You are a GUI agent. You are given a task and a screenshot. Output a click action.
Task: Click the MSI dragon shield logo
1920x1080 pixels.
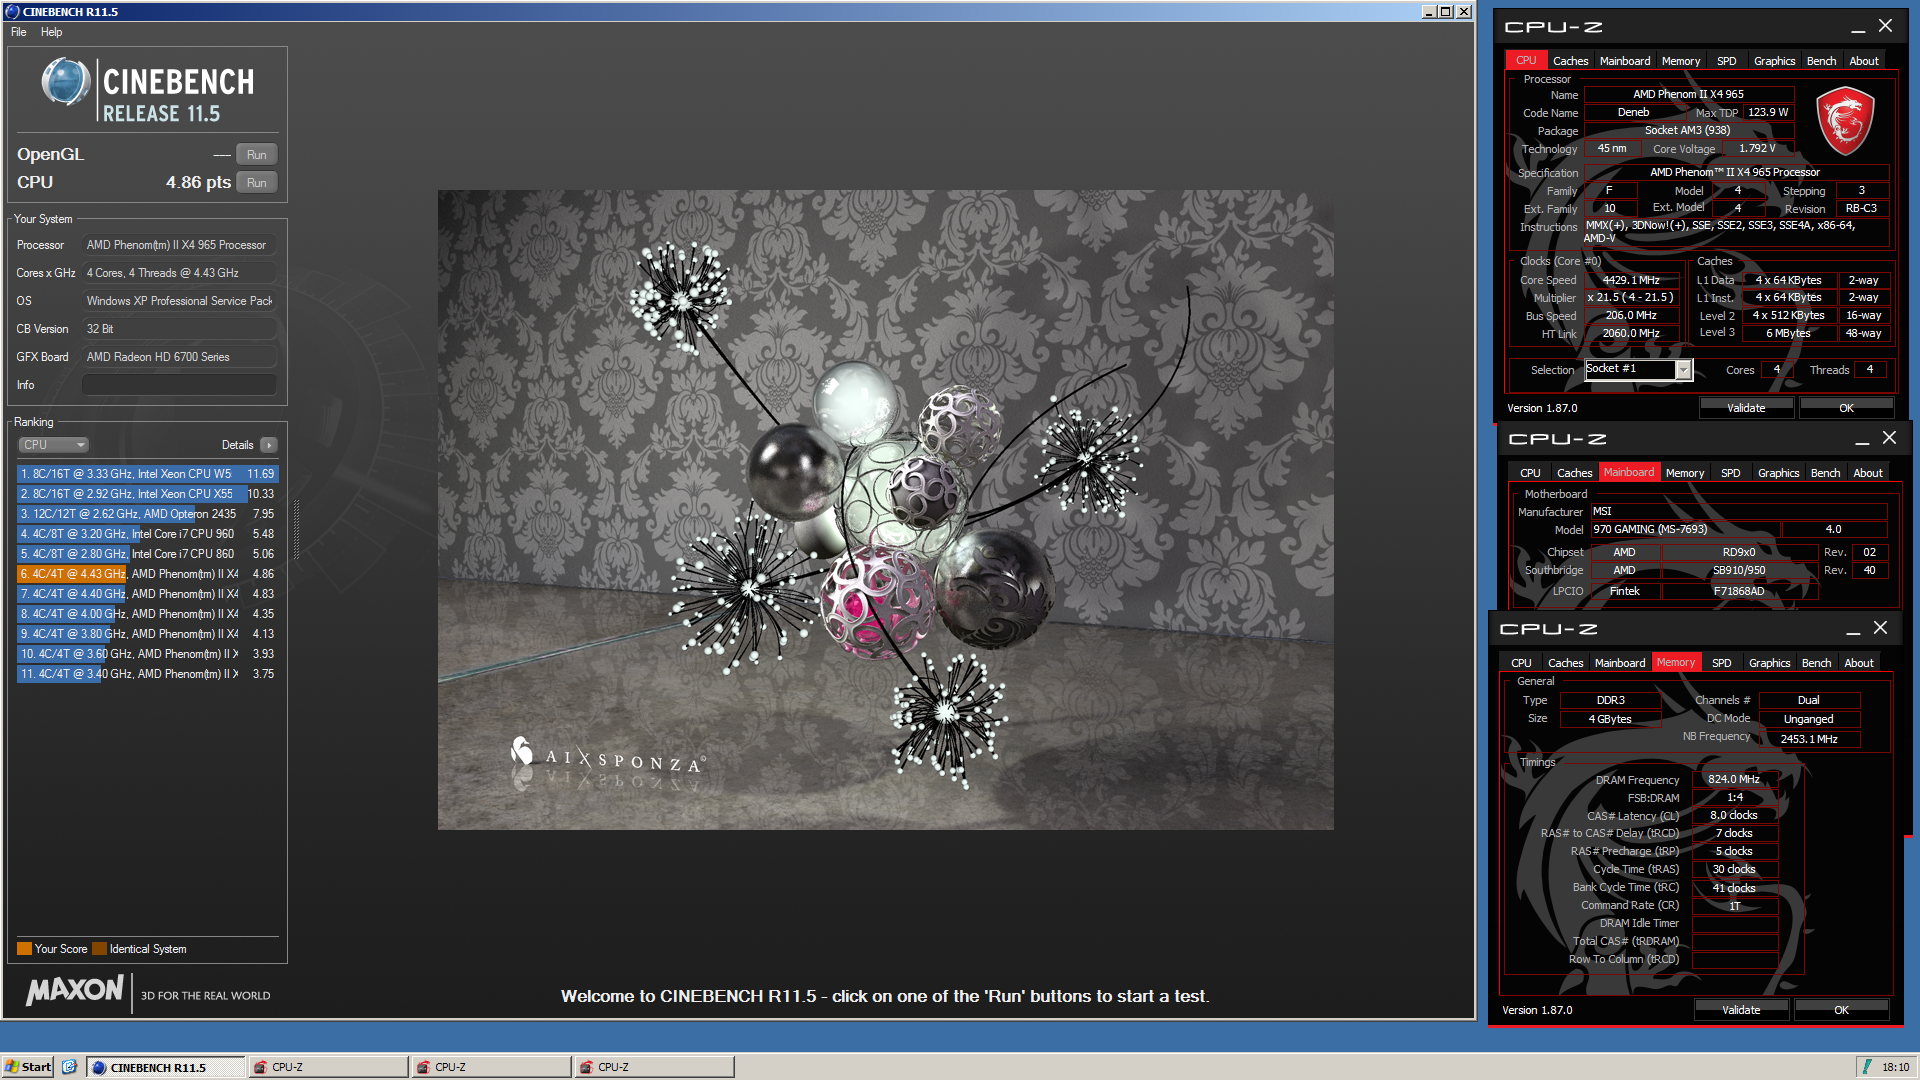[1845, 120]
